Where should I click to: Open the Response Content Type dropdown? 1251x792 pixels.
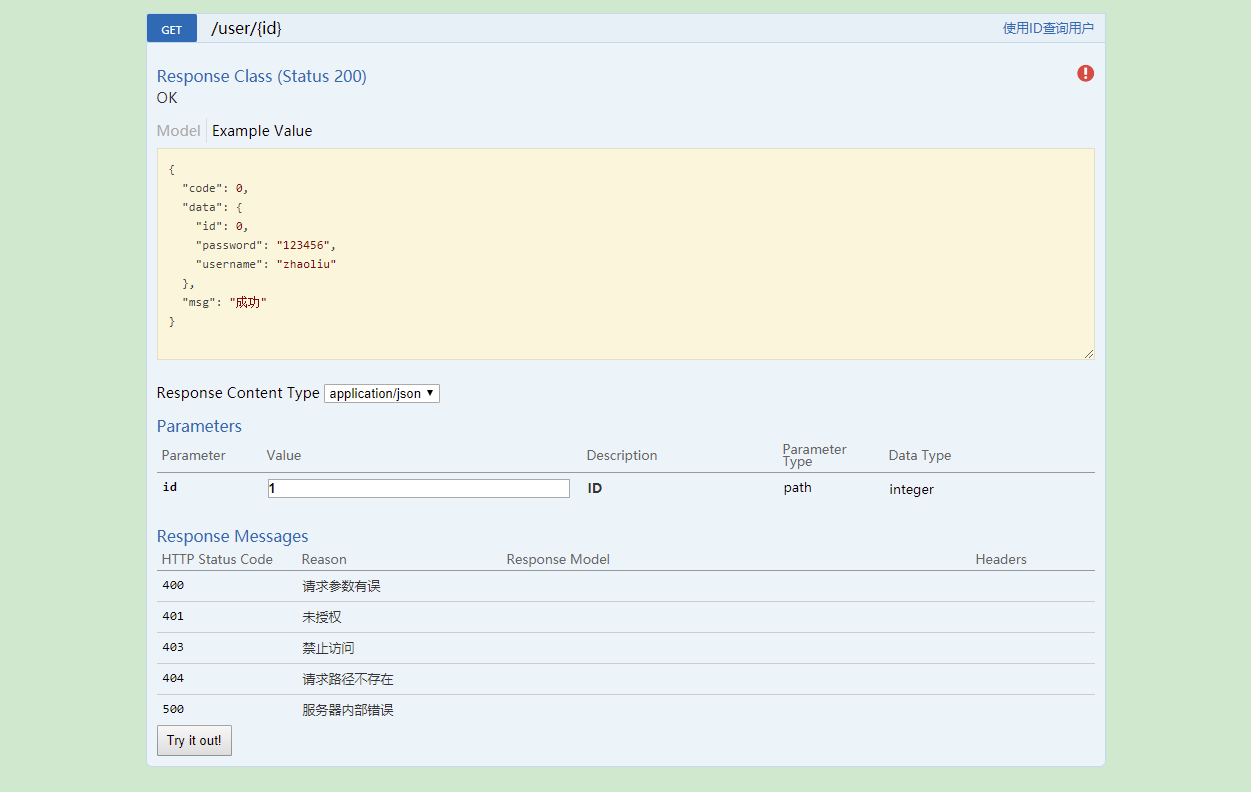pos(382,393)
